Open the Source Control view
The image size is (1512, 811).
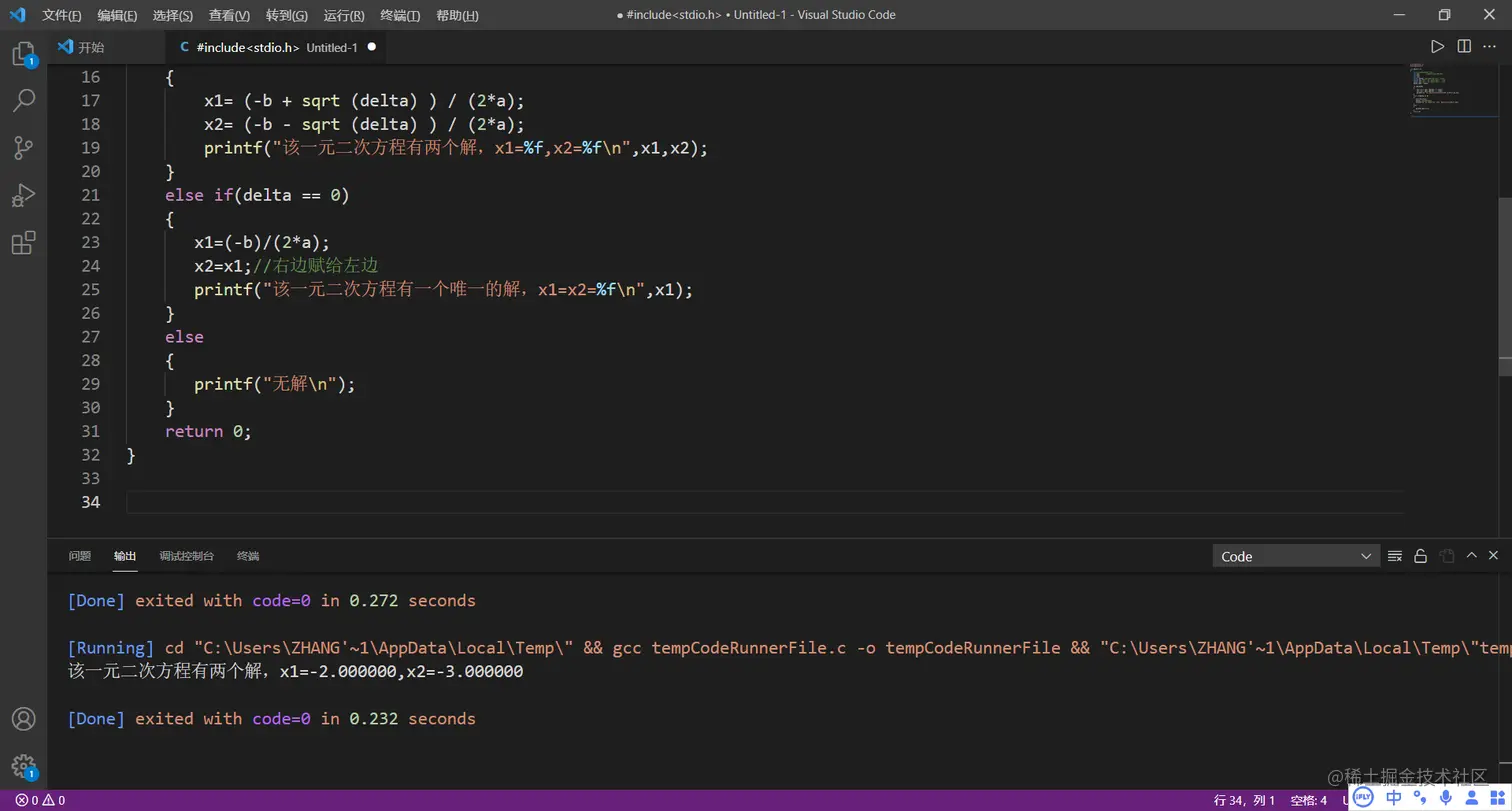click(x=23, y=148)
